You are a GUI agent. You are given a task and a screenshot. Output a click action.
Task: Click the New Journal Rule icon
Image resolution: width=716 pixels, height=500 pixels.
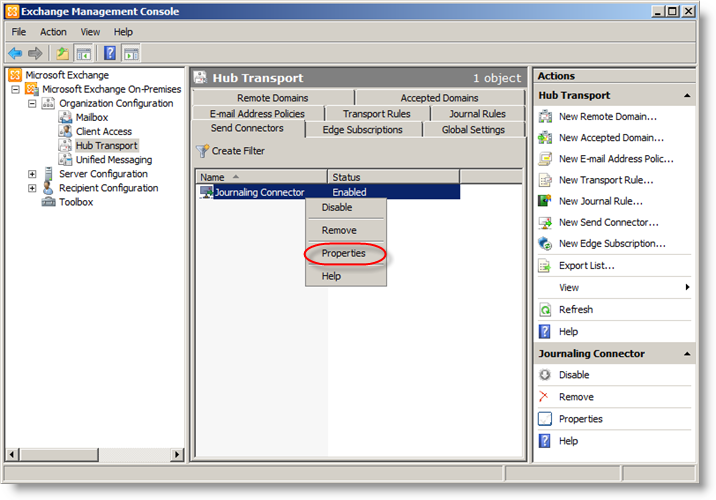point(545,201)
